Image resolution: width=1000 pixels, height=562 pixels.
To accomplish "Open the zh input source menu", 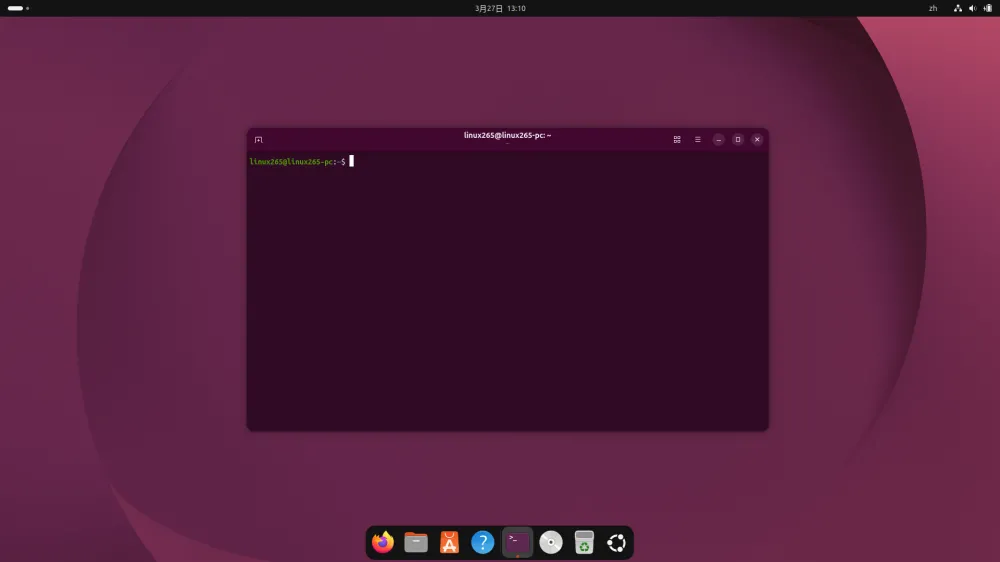I will (x=933, y=8).
